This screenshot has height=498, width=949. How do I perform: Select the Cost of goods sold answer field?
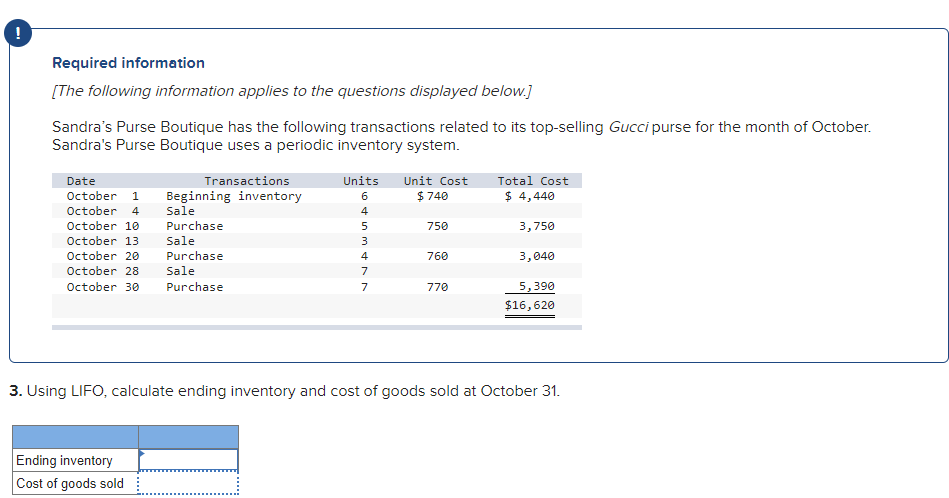click(x=188, y=483)
